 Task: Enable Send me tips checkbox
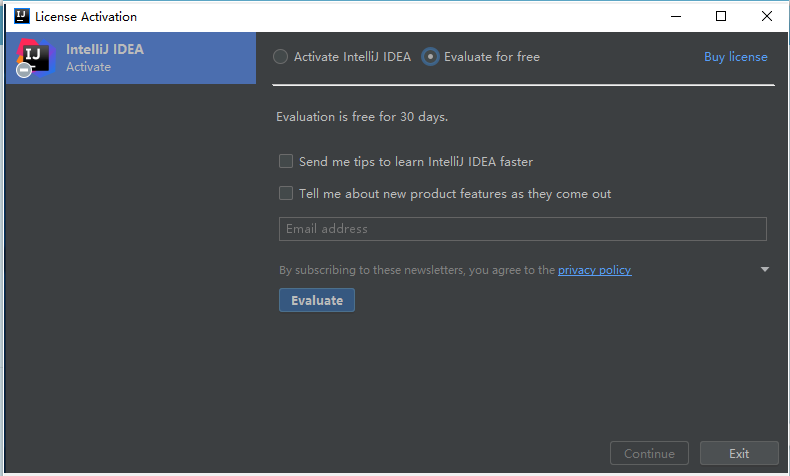(286, 161)
